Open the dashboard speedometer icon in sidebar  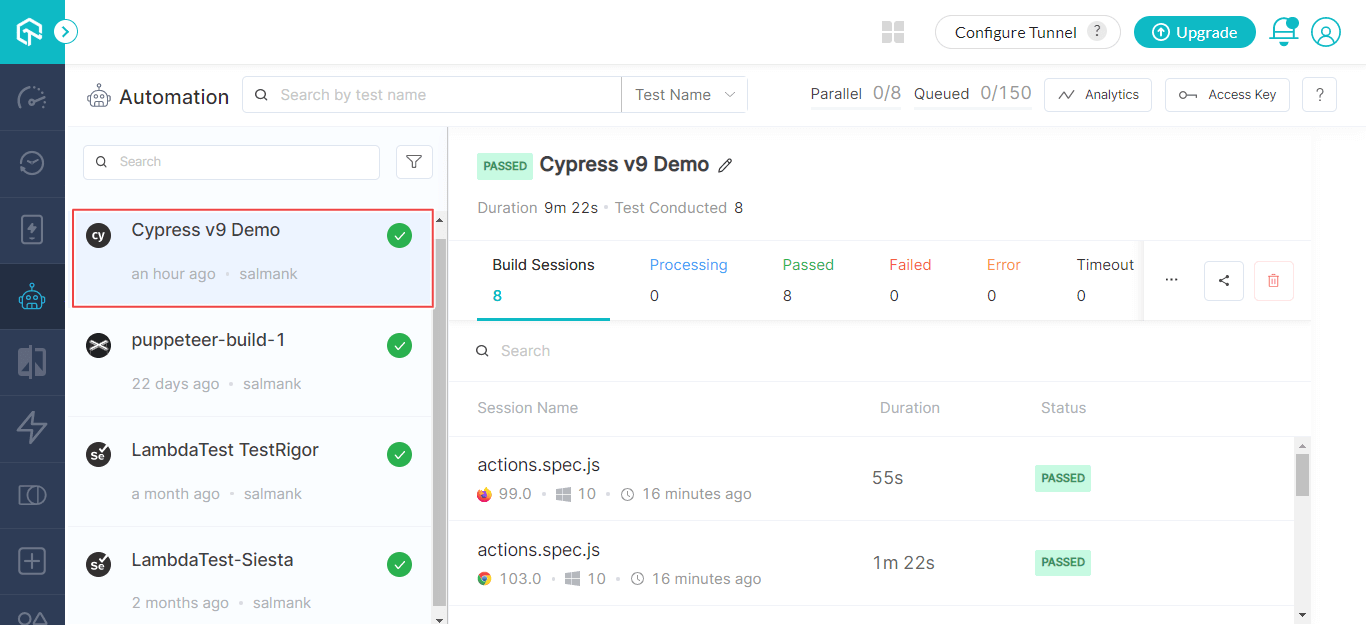pos(32,98)
